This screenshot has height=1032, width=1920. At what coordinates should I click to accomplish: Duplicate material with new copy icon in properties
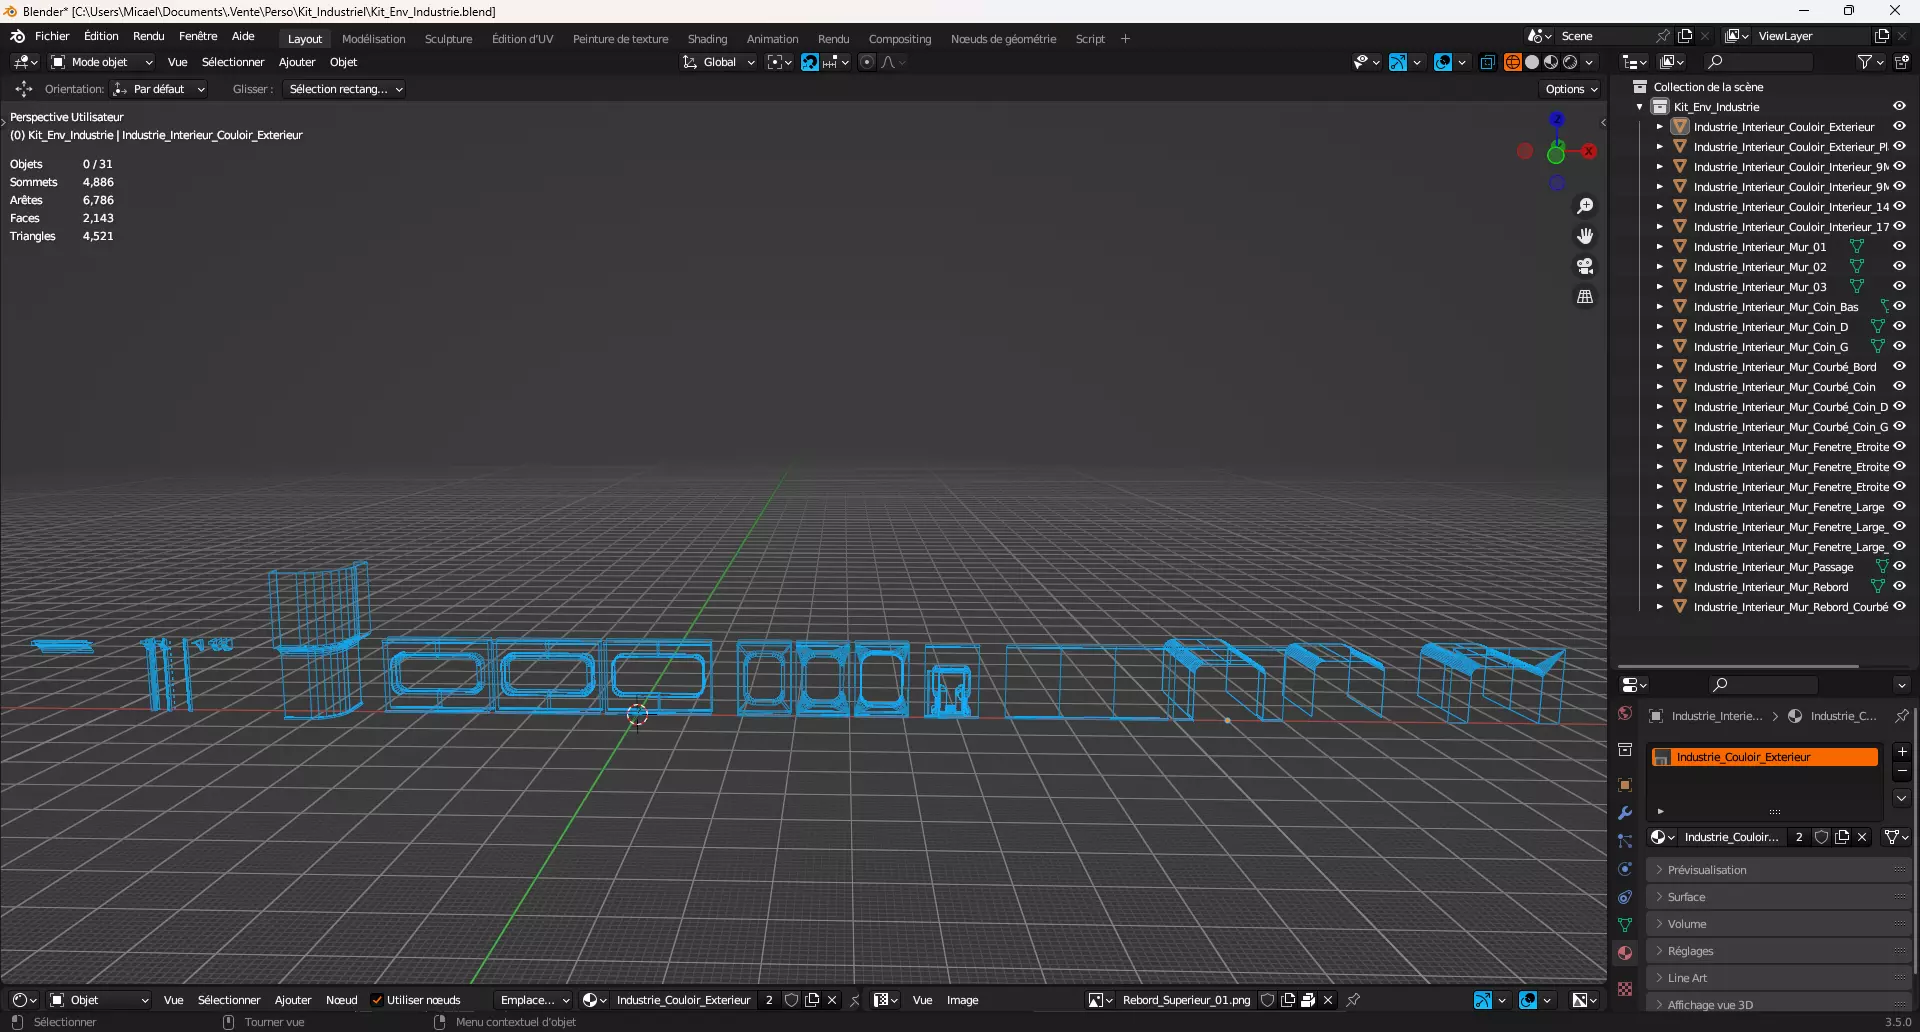pyautogui.click(x=1842, y=837)
